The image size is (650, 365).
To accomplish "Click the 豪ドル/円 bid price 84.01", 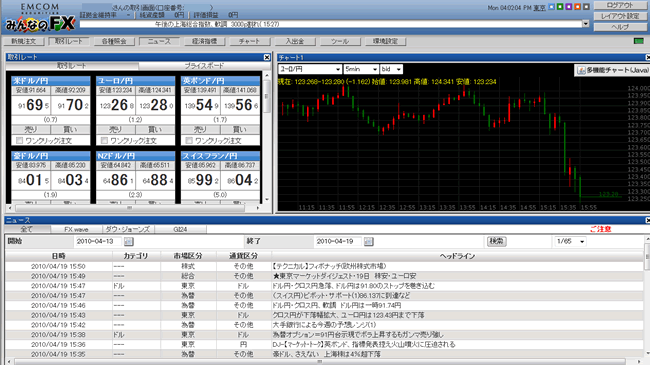I will (x=32, y=180).
